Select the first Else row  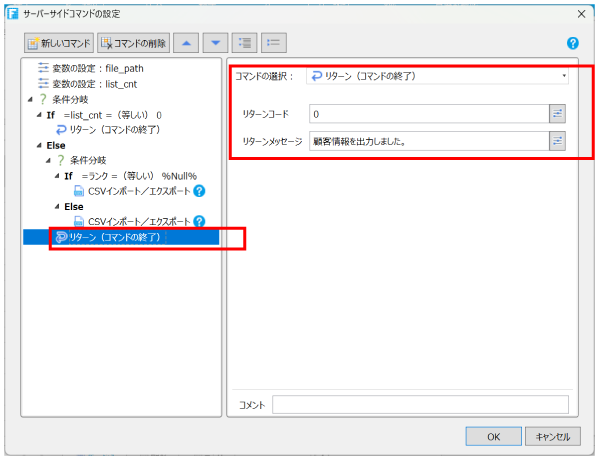(56, 145)
